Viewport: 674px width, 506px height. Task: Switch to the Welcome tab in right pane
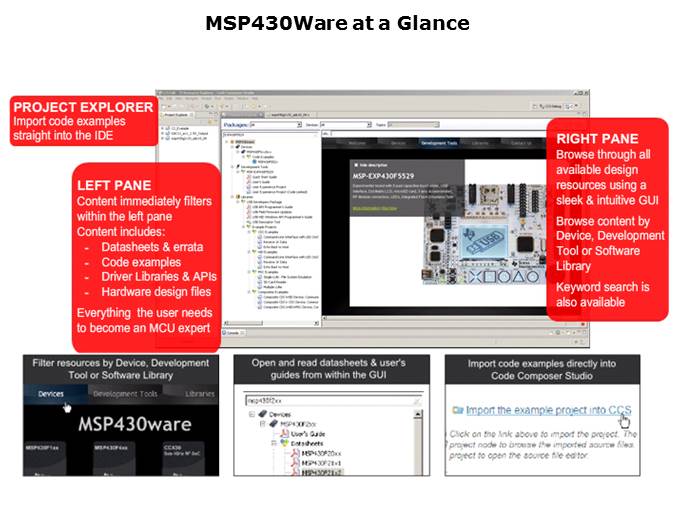356,143
